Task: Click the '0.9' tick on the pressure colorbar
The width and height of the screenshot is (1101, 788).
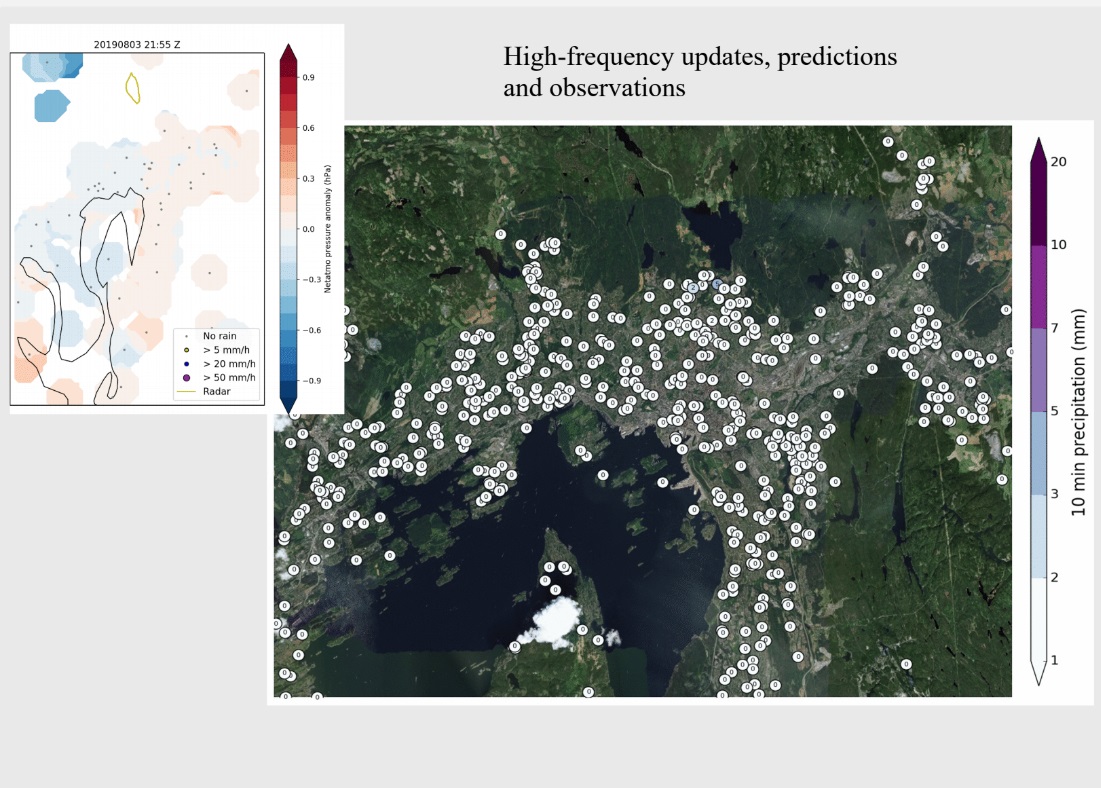Action: pos(308,77)
